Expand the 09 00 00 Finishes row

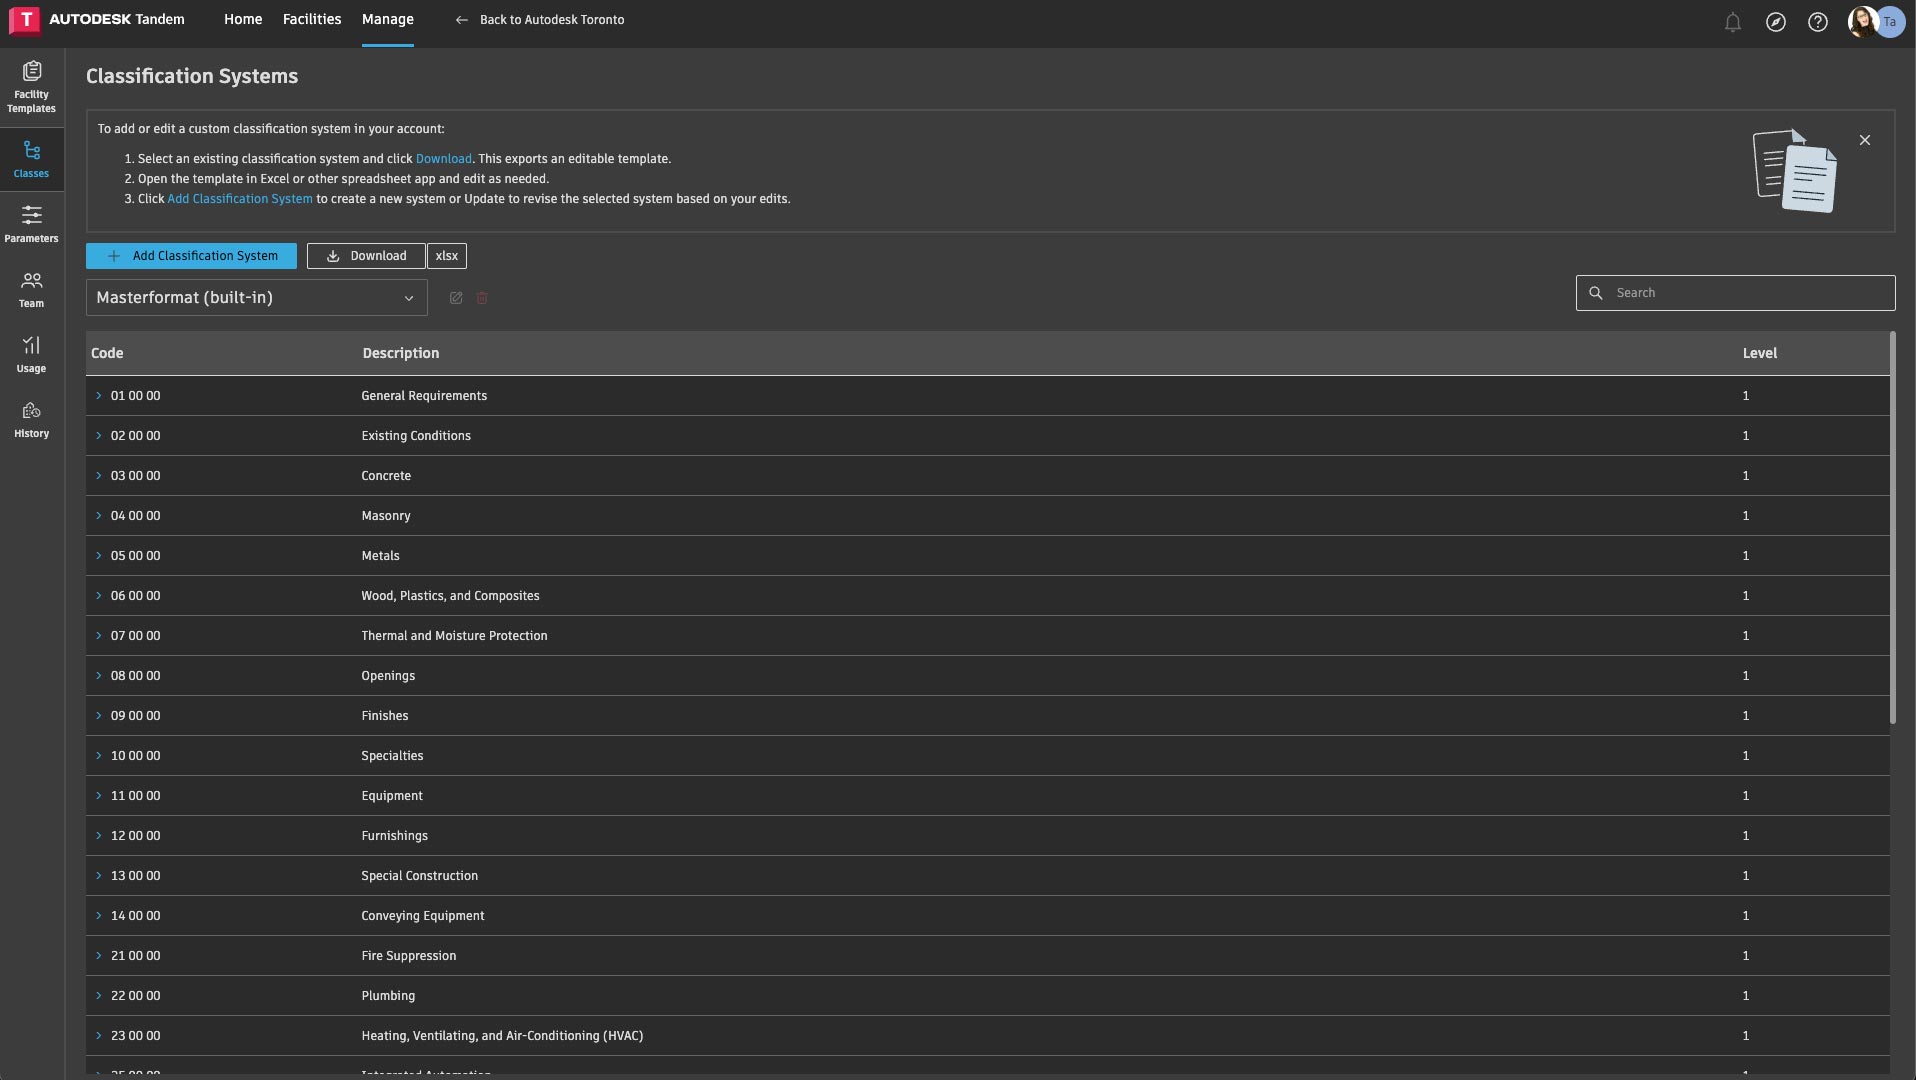(x=99, y=716)
